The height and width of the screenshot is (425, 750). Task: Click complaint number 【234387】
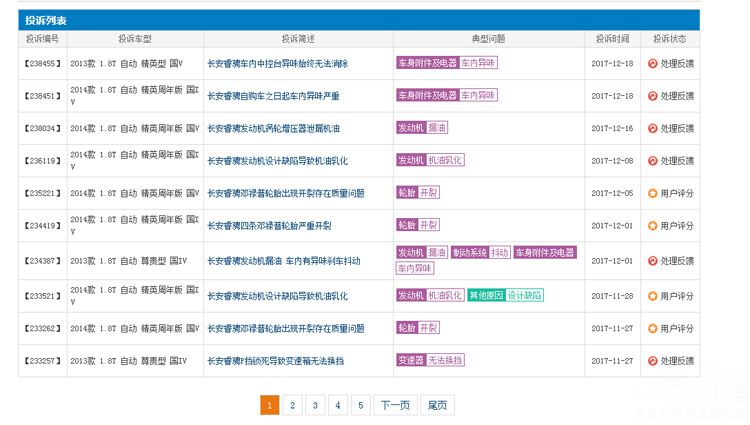click(x=43, y=261)
